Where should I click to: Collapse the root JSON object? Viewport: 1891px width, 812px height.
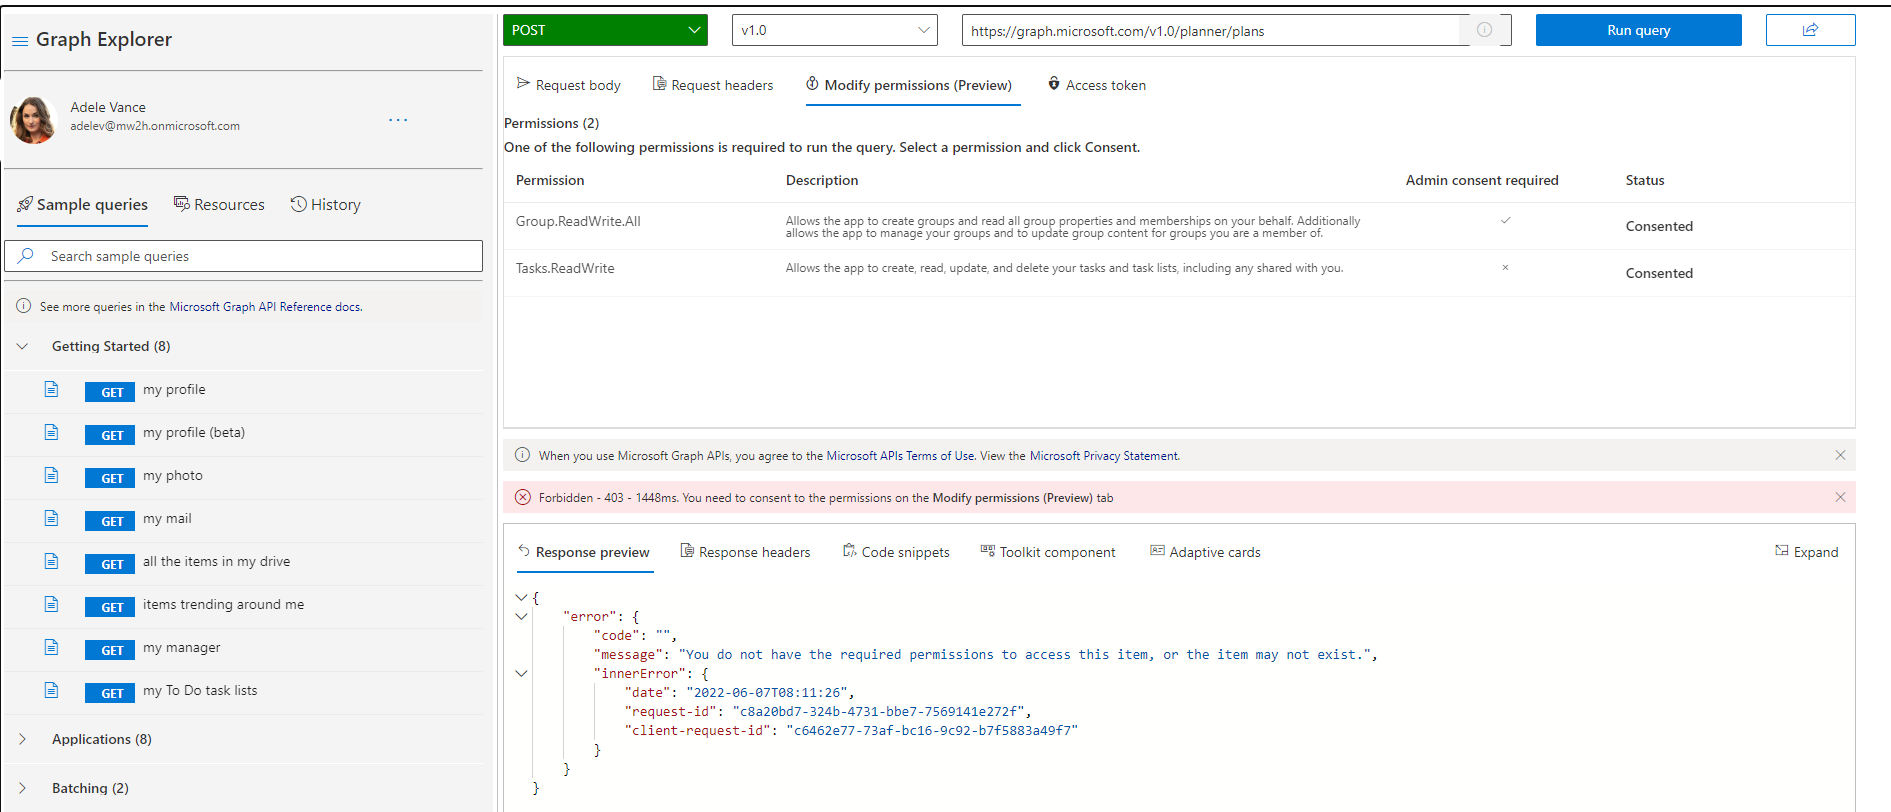(521, 597)
